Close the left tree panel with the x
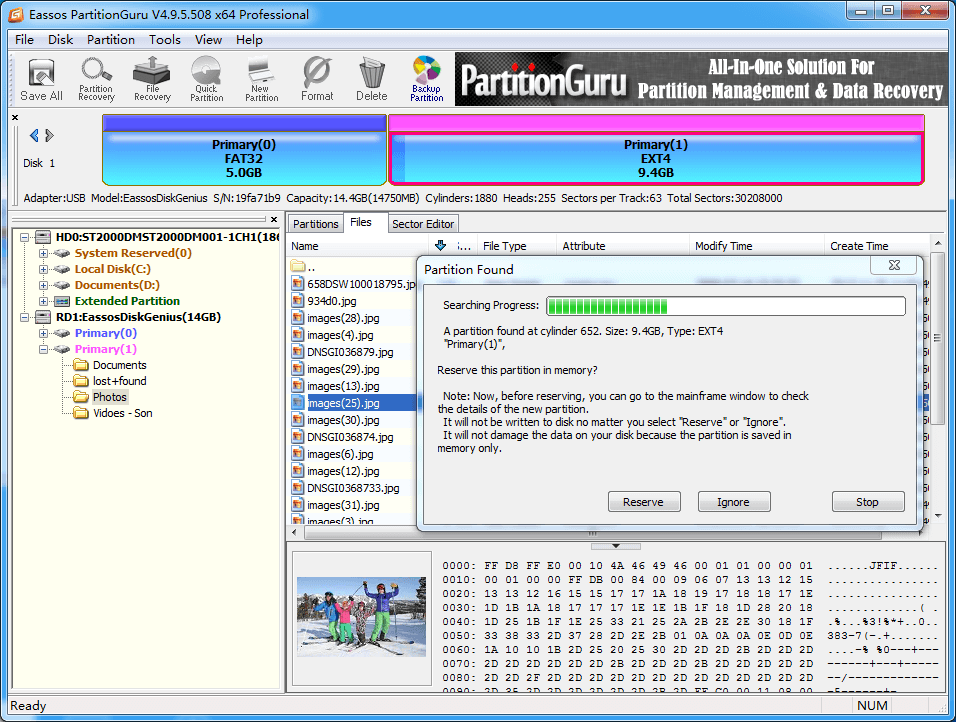The image size is (956, 722). 274,220
